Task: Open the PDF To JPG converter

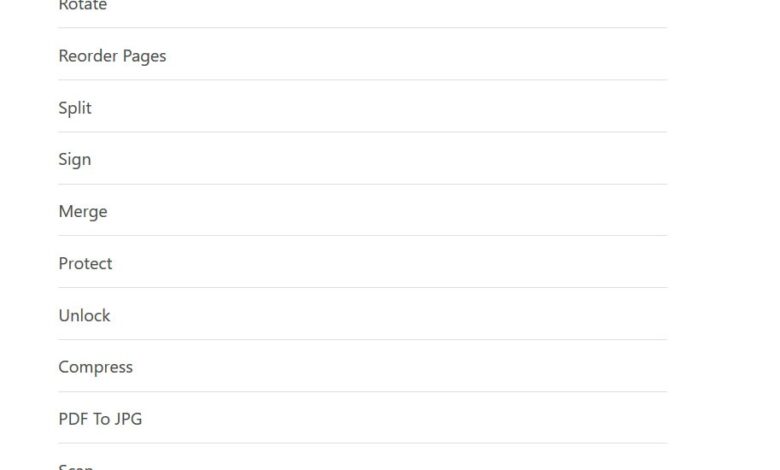Action: tap(100, 419)
